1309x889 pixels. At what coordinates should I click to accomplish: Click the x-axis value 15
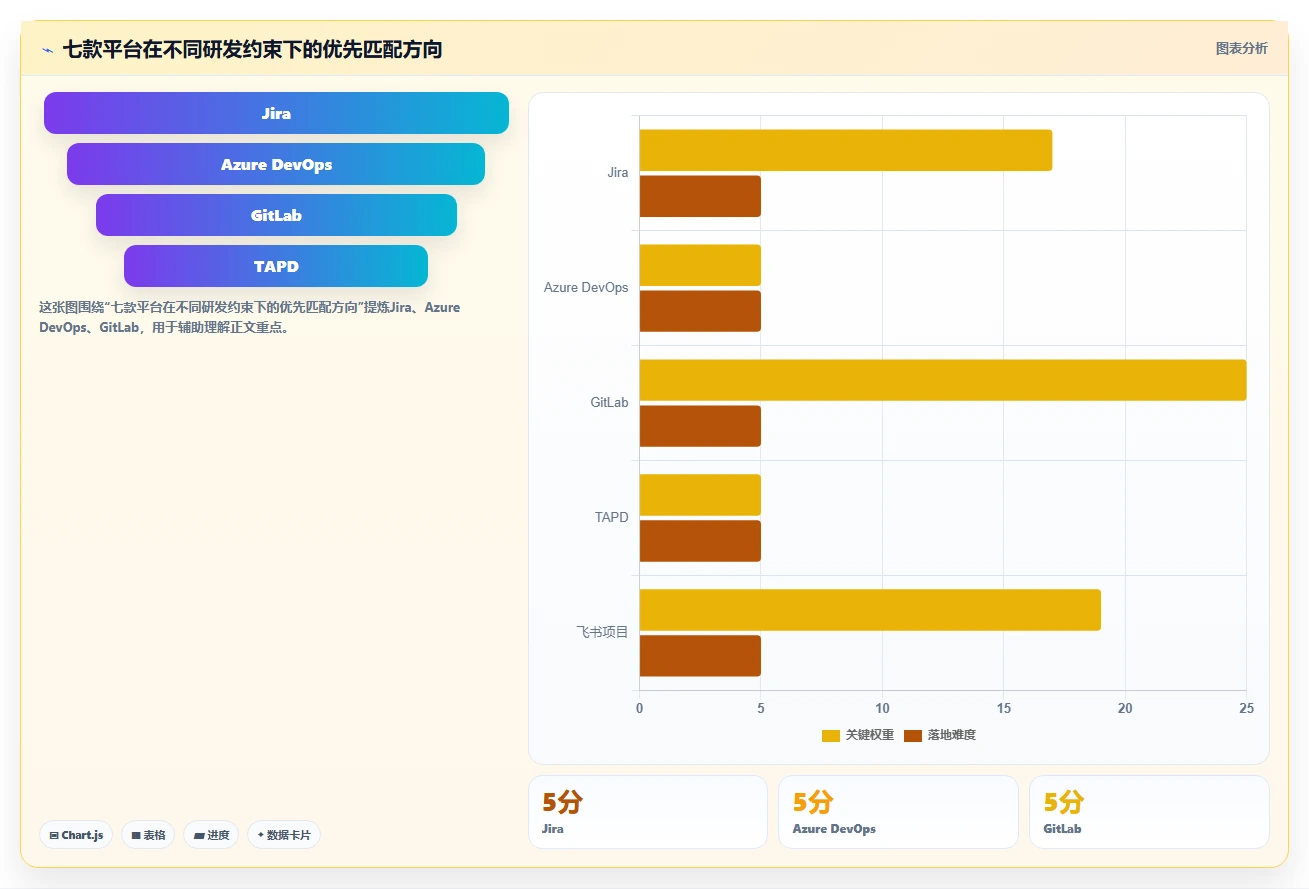[x=1004, y=708]
